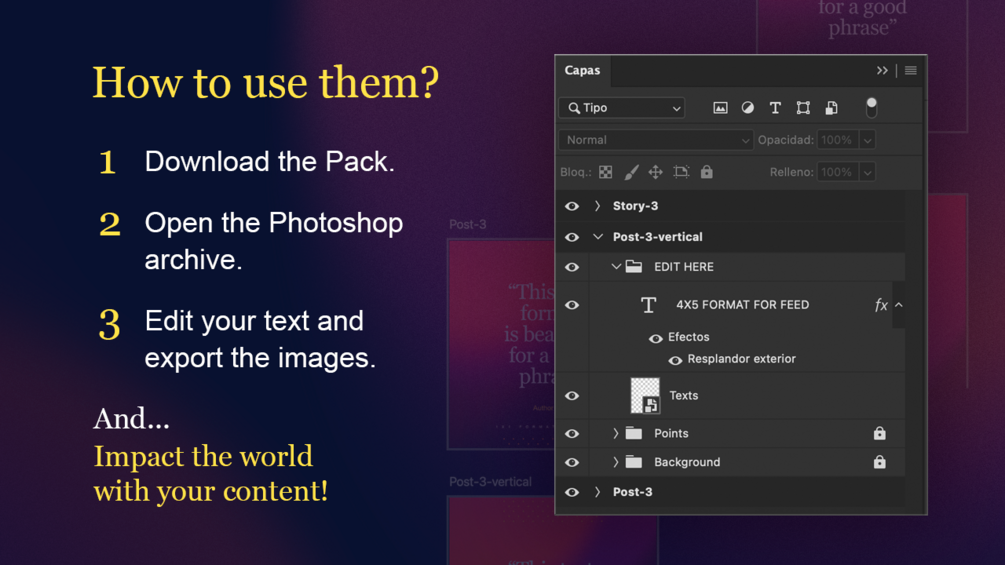The height and width of the screenshot is (565, 1005).
Task: Select the Points group name
Action: pyautogui.click(x=671, y=433)
